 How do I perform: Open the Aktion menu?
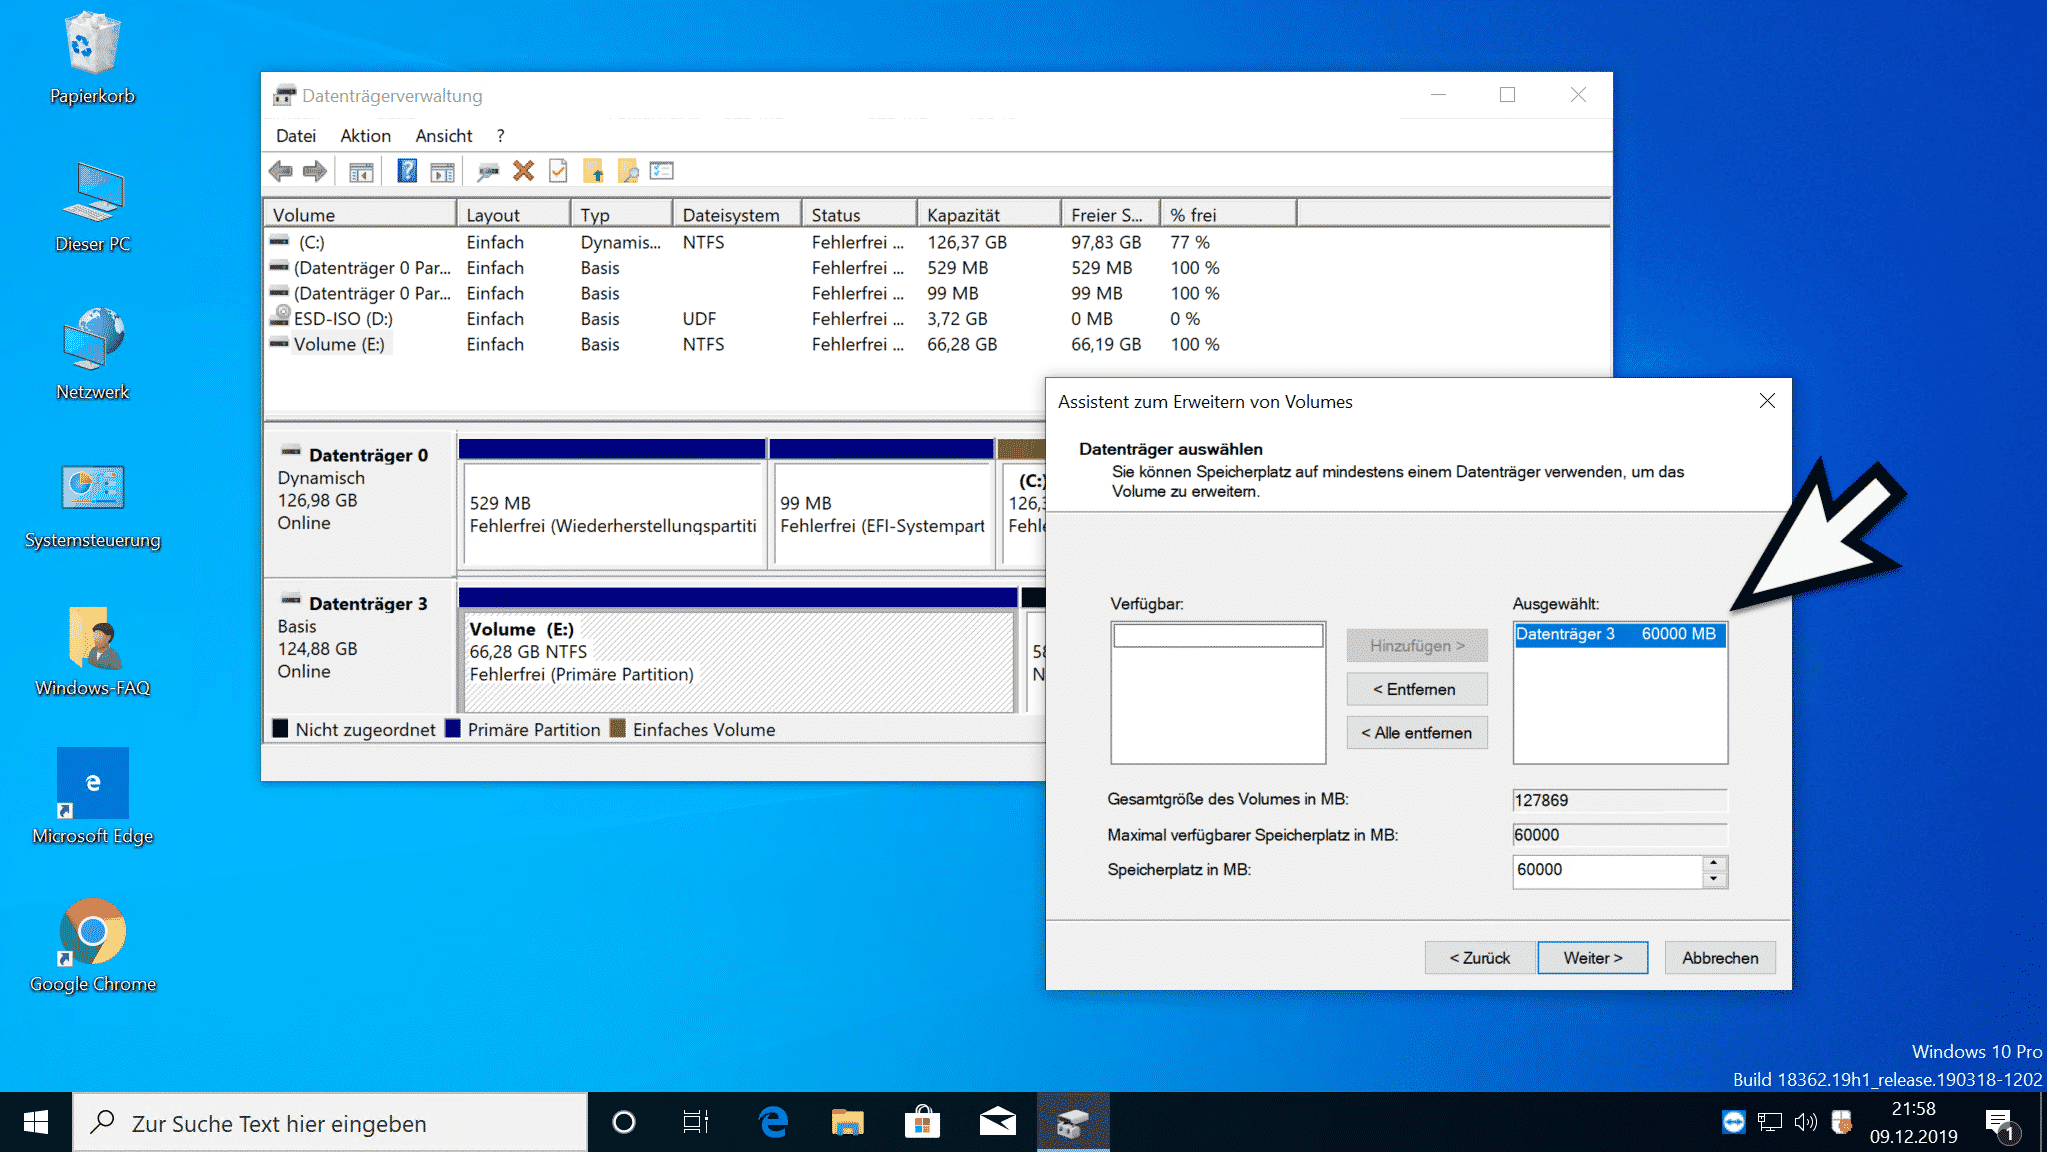click(x=365, y=136)
